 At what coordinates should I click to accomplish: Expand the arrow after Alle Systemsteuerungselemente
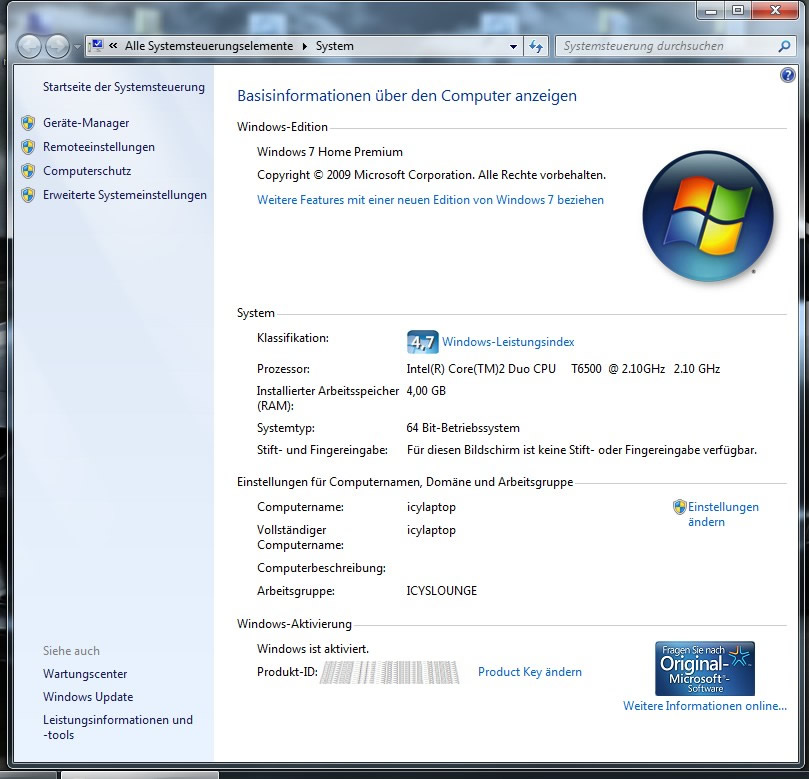304,46
